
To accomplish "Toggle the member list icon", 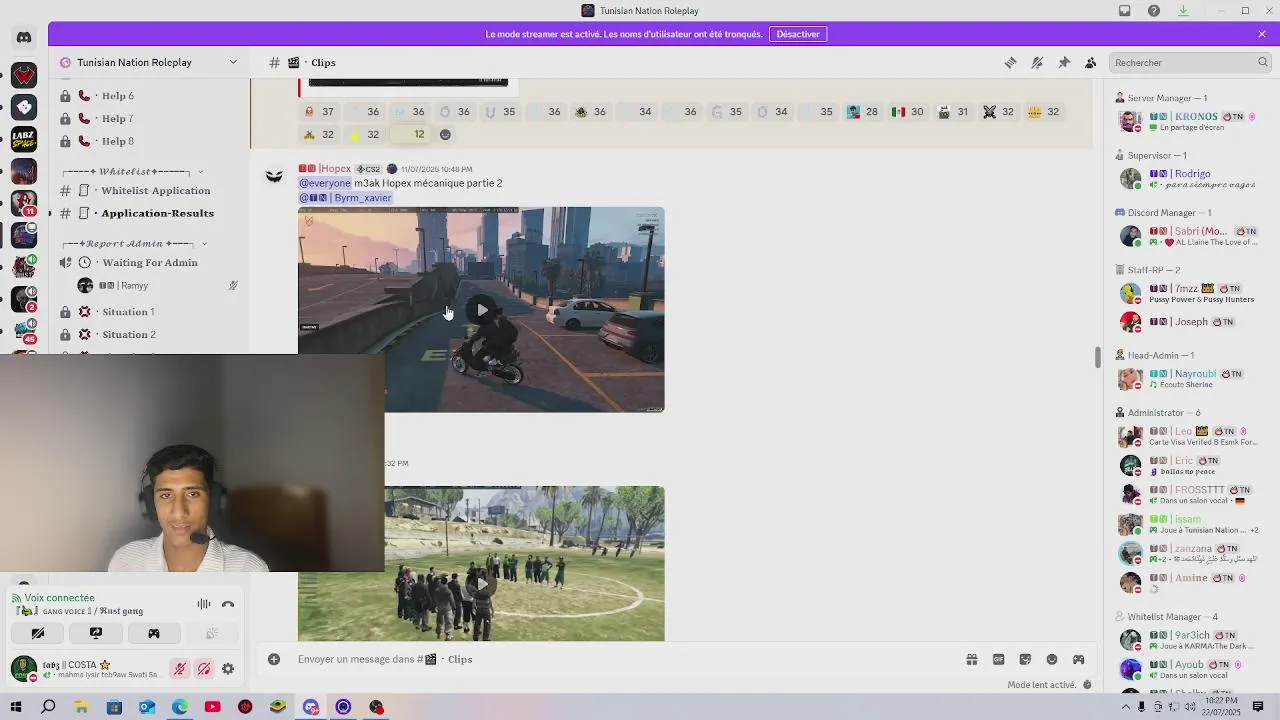I will pos(1091,62).
